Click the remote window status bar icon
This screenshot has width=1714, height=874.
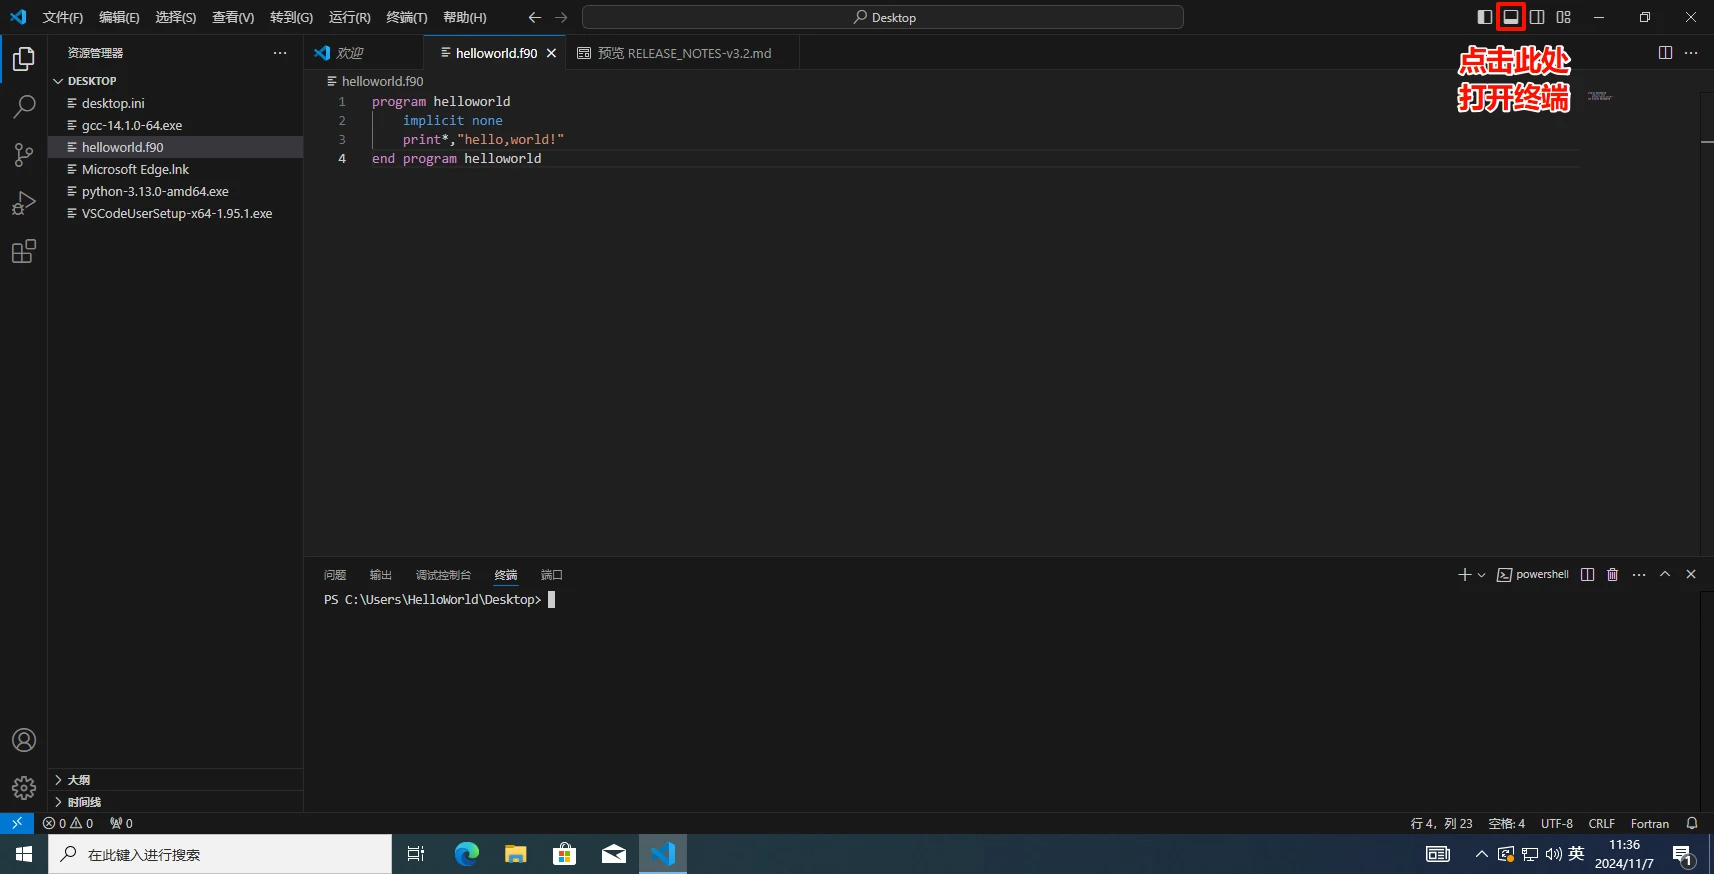(x=17, y=823)
